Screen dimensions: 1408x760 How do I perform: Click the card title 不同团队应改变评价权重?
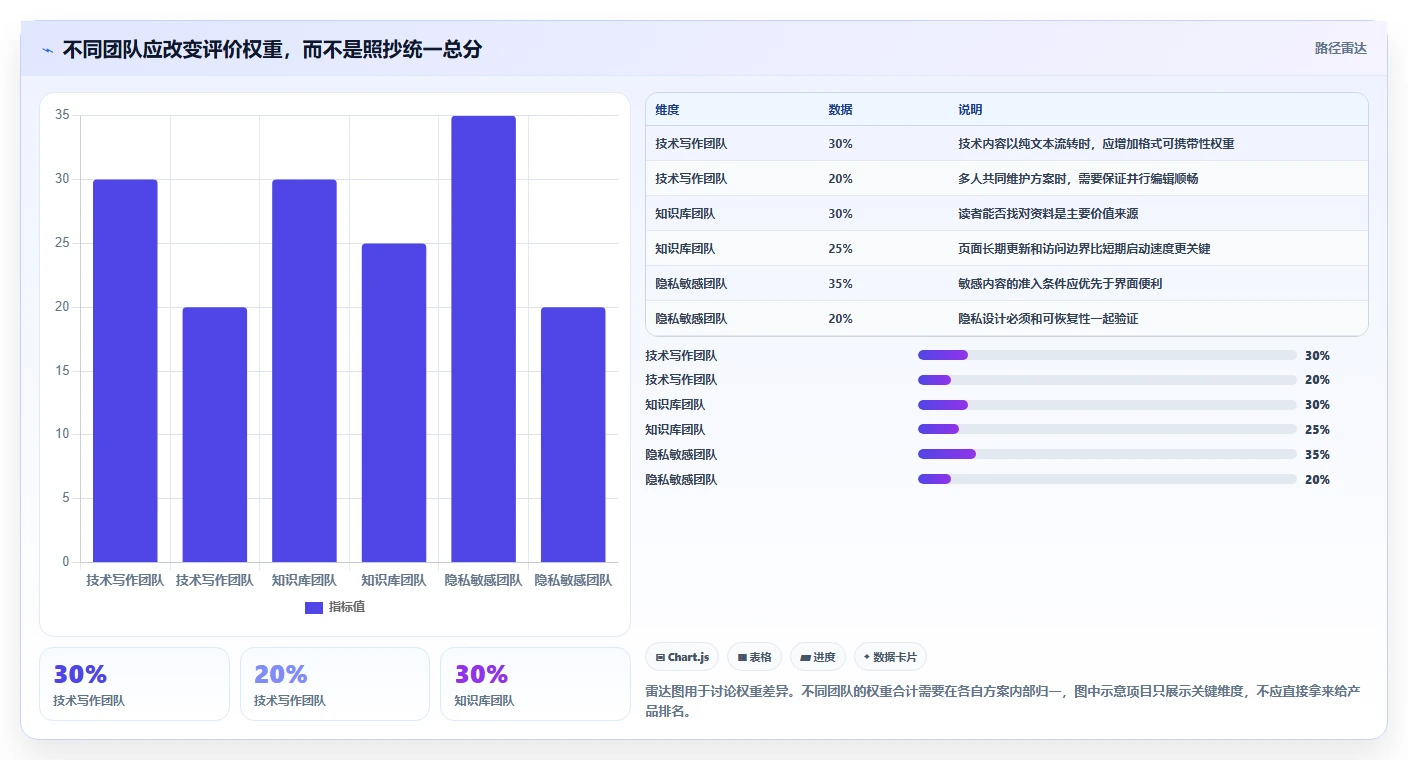[271, 49]
